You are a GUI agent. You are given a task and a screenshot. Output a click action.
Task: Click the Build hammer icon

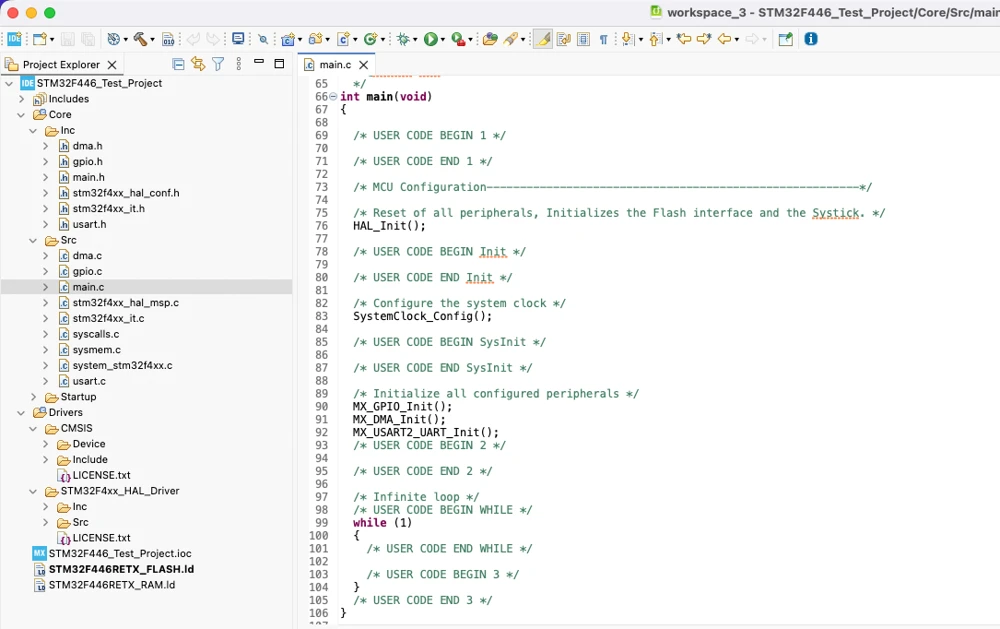point(140,39)
